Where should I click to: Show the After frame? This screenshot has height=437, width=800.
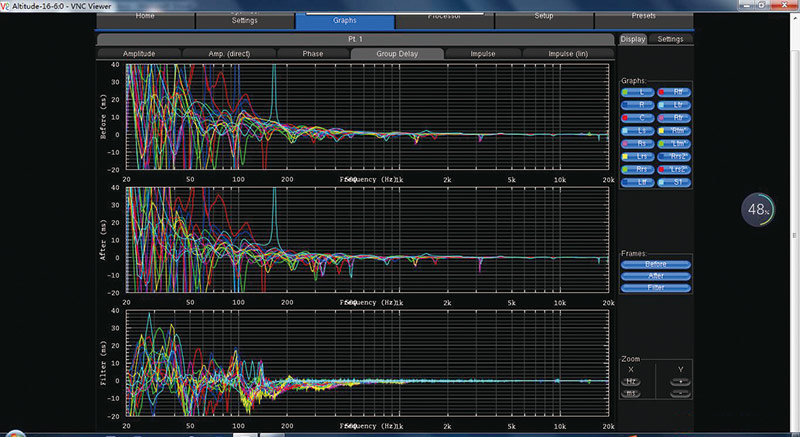656,276
